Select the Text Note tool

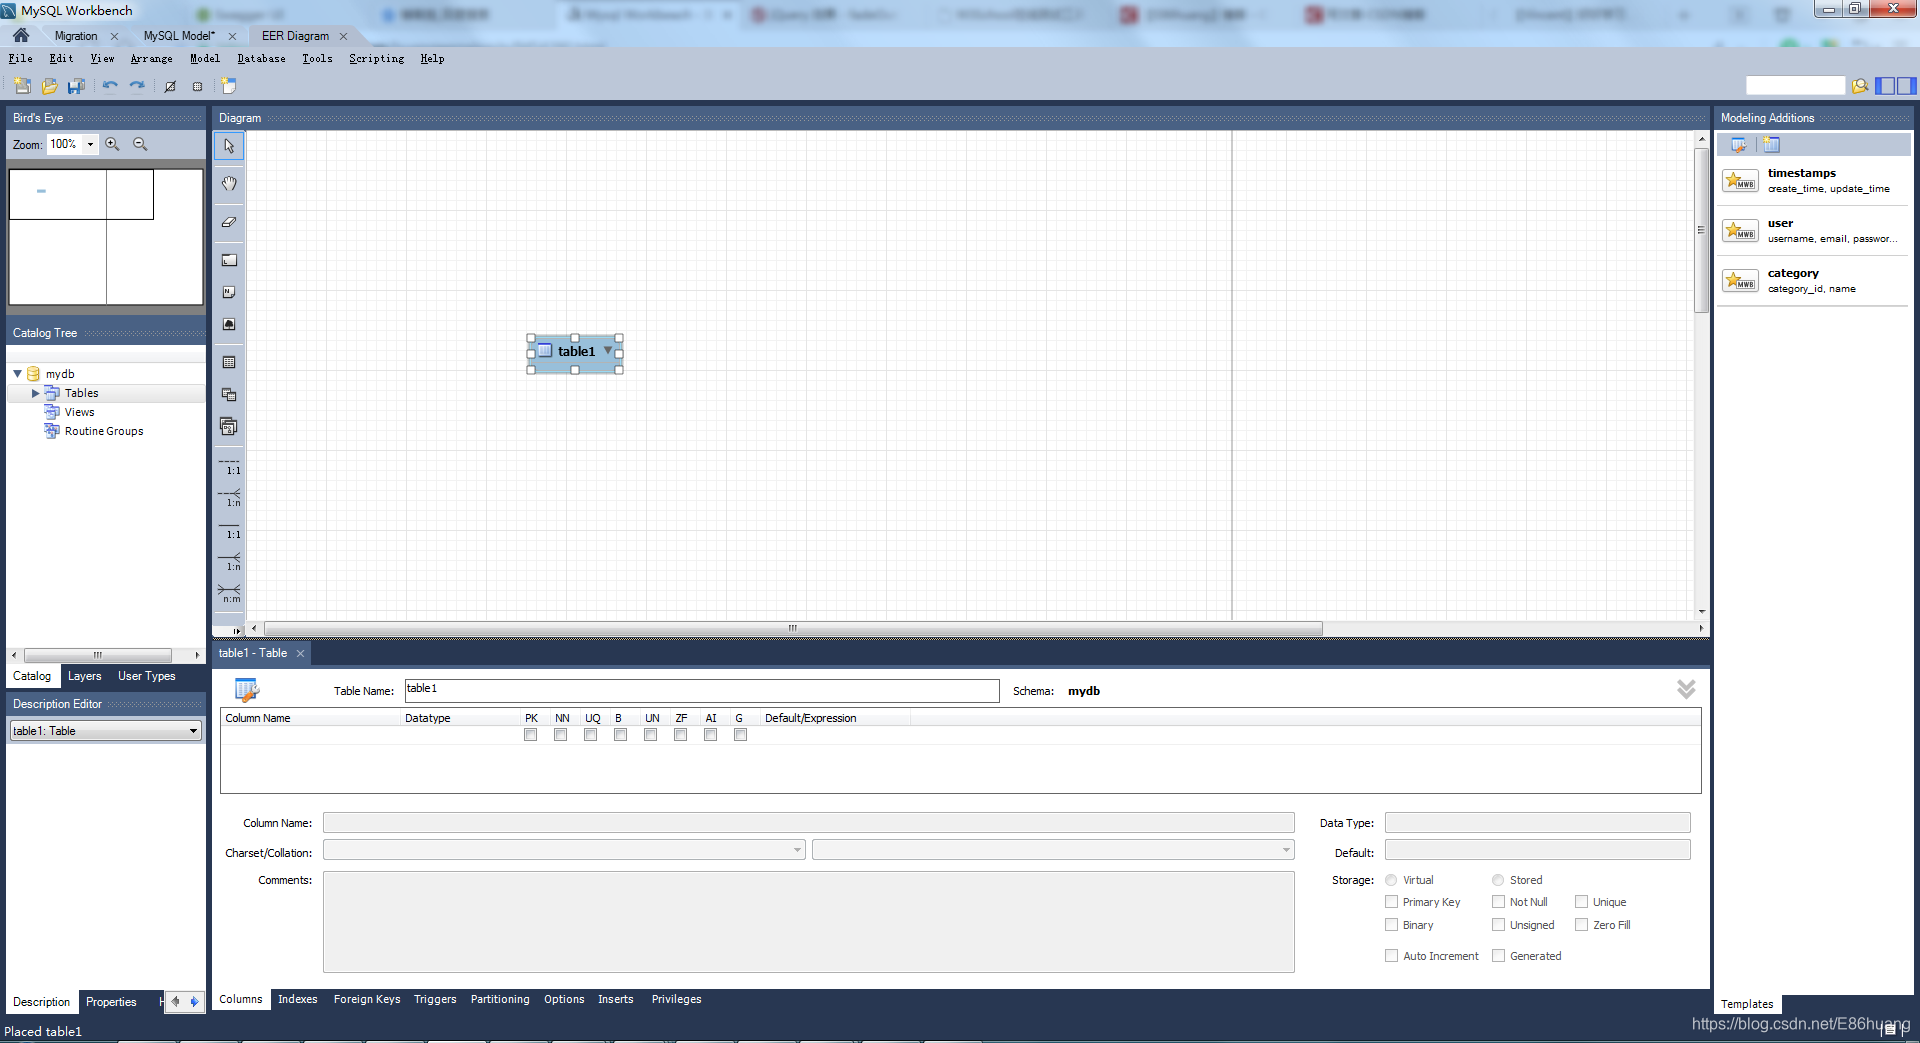(x=229, y=292)
